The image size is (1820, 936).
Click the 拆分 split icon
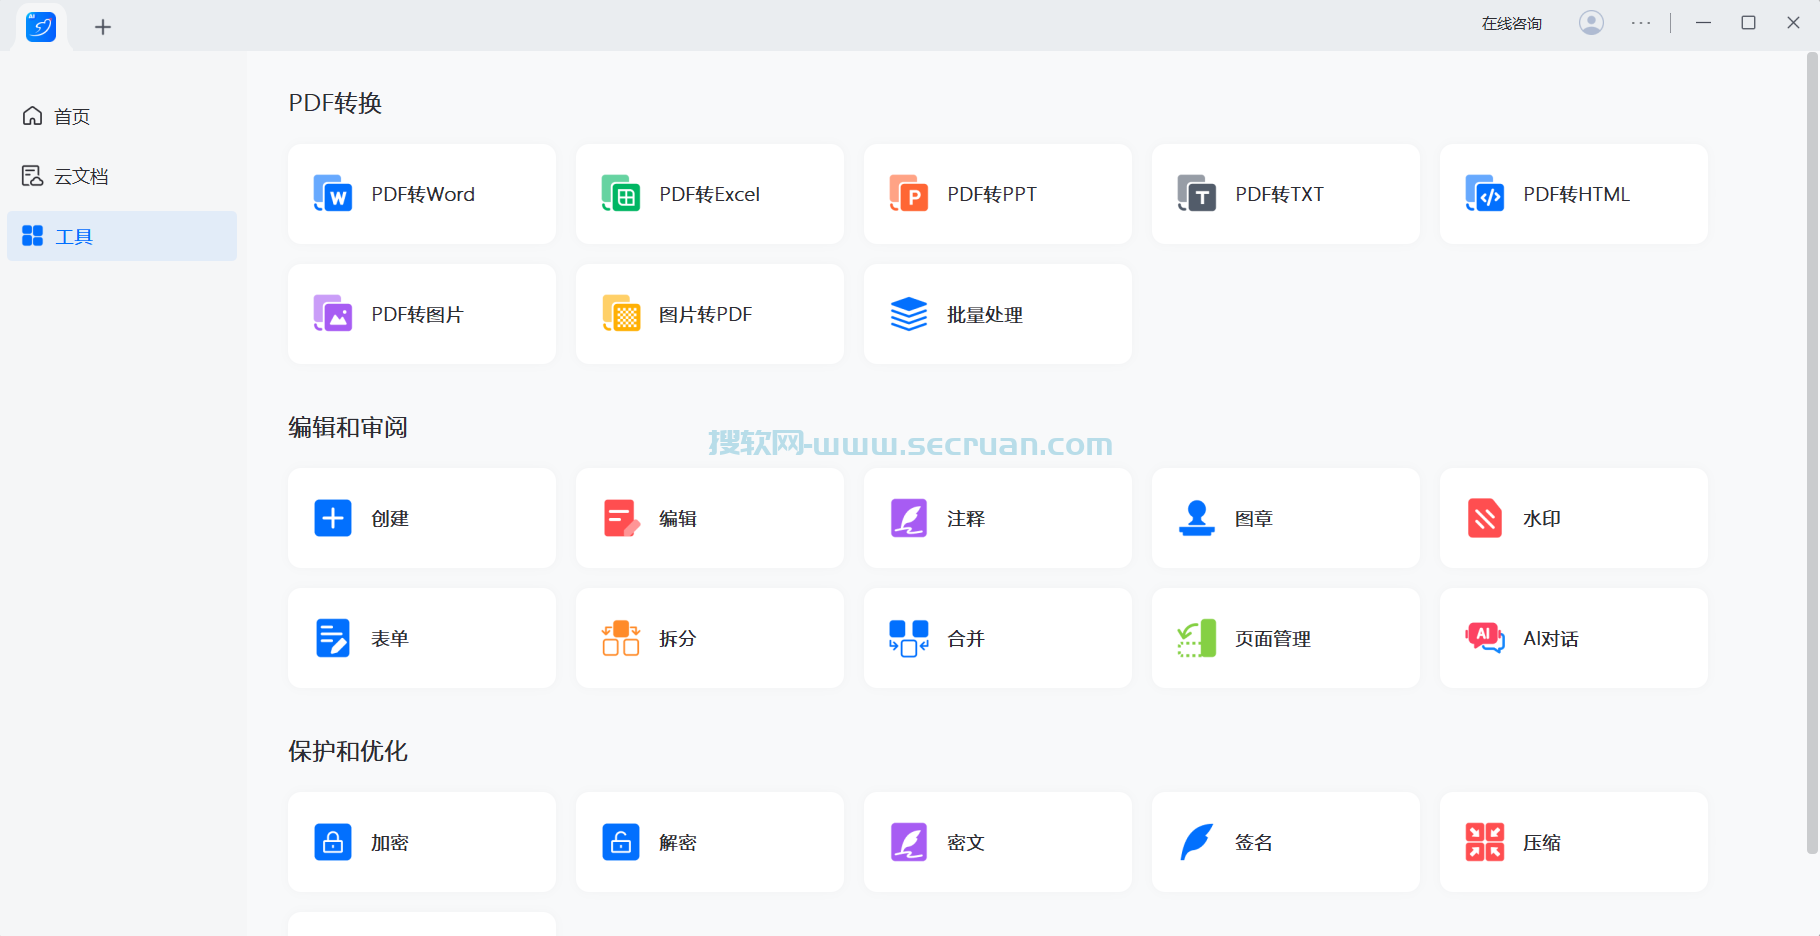(620, 638)
